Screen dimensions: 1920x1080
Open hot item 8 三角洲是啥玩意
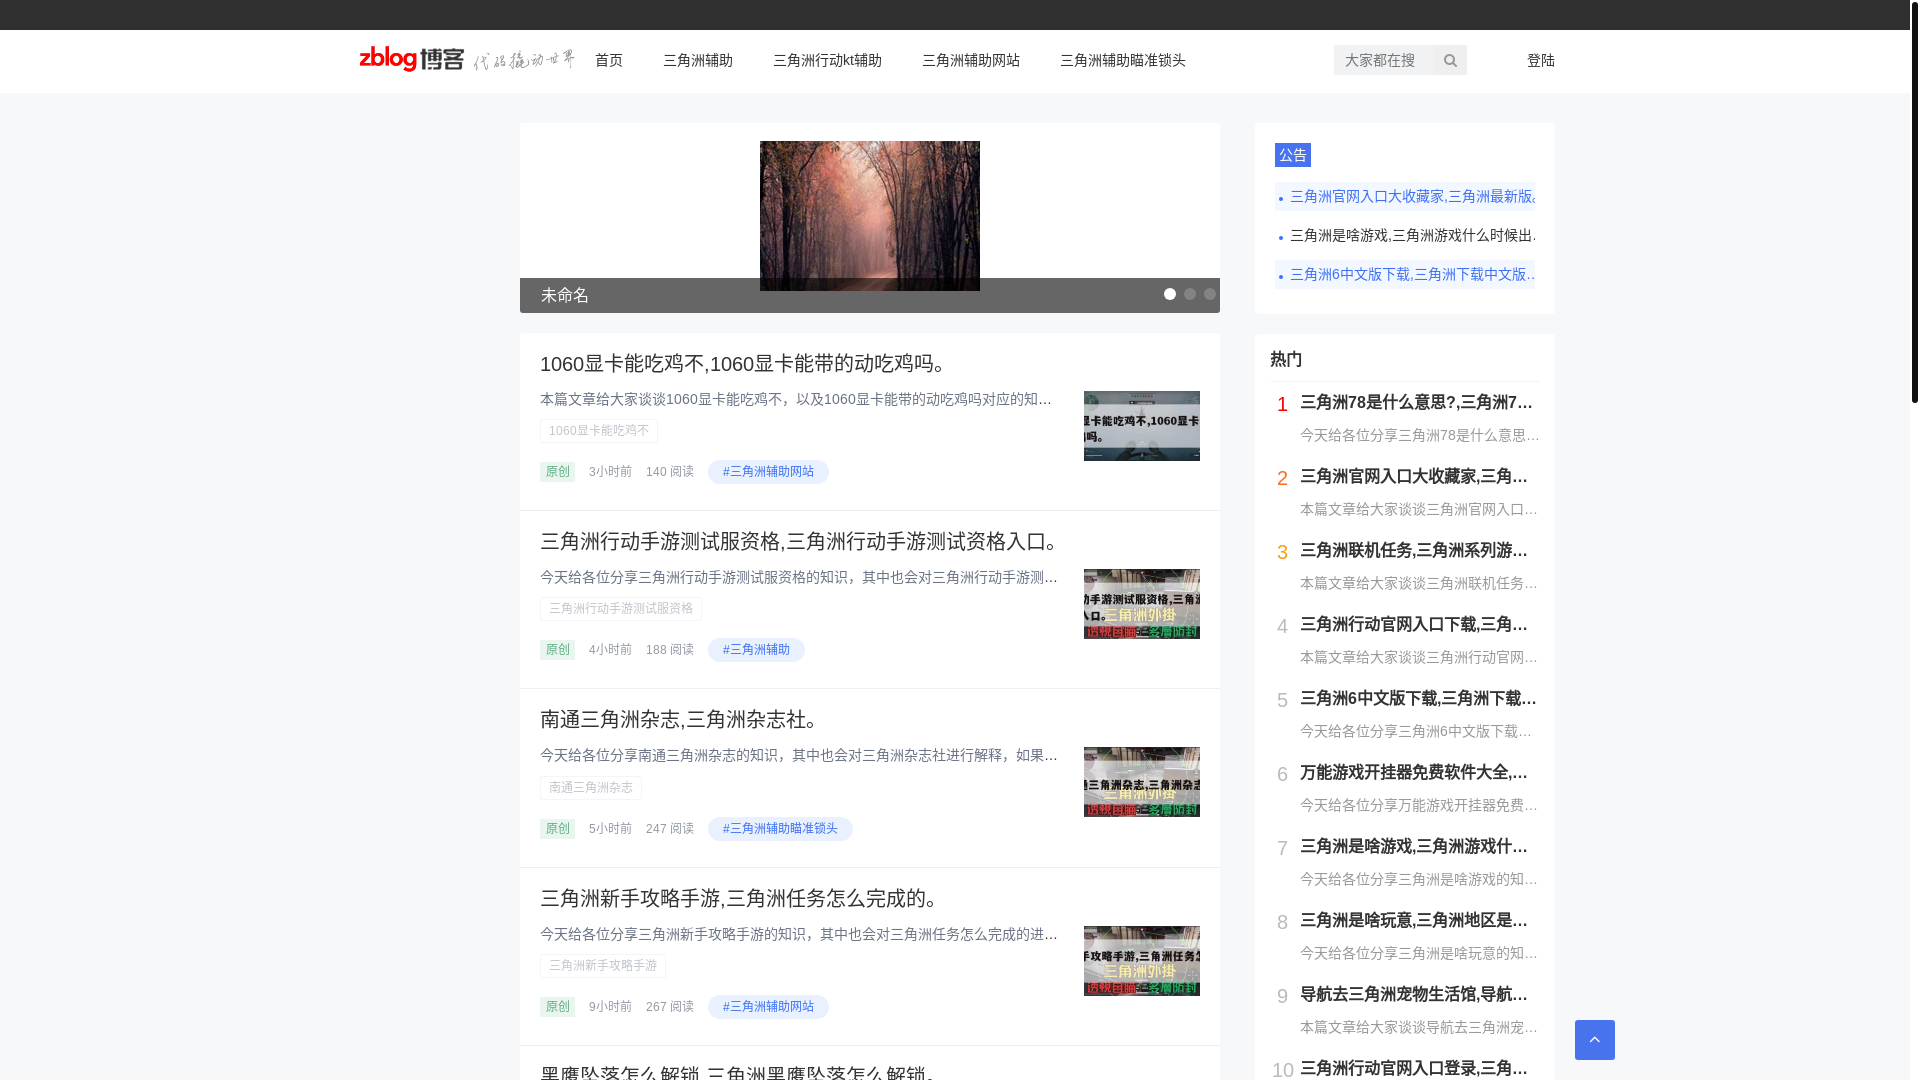(1414, 920)
